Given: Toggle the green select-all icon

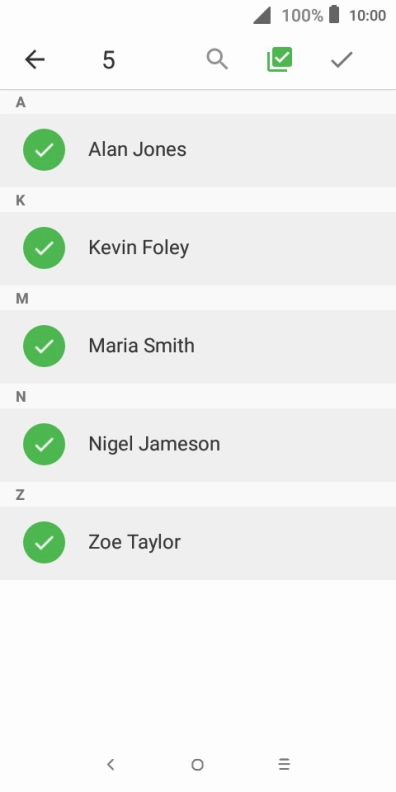Looking at the screenshot, I should pyautogui.click(x=280, y=60).
